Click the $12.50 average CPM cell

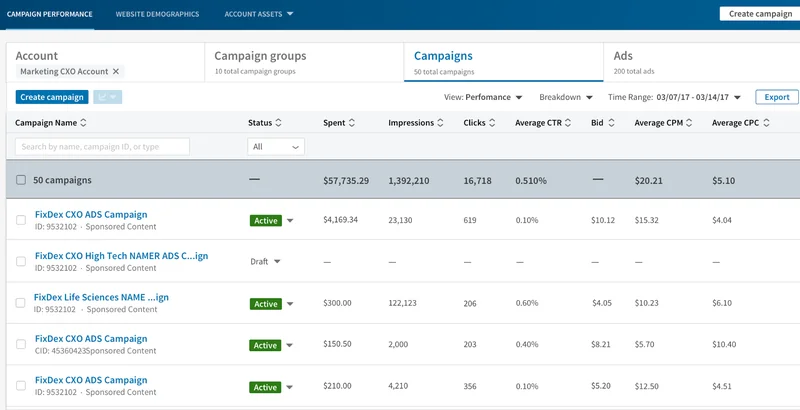[x=646, y=386]
